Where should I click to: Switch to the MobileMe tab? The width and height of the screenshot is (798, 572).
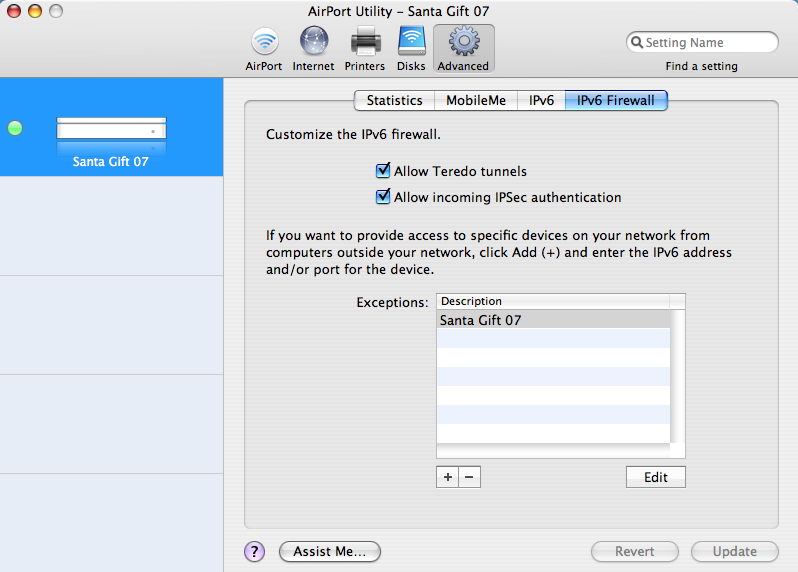(476, 100)
